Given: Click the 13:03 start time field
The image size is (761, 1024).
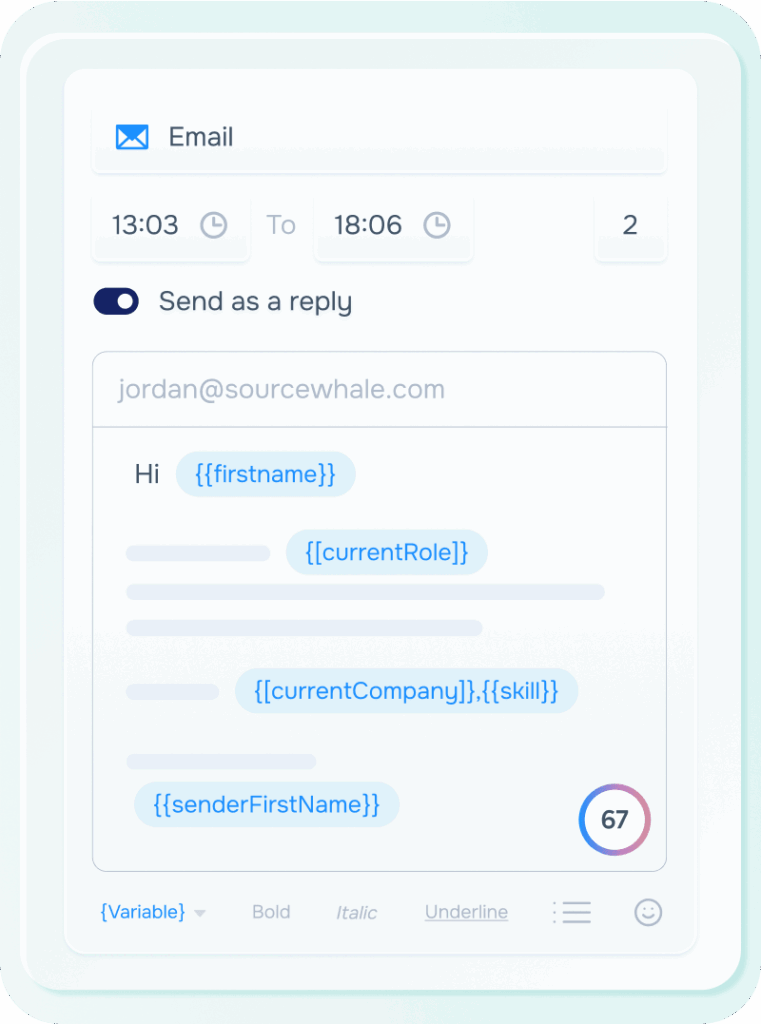Looking at the screenshot, I should point(146,225).
